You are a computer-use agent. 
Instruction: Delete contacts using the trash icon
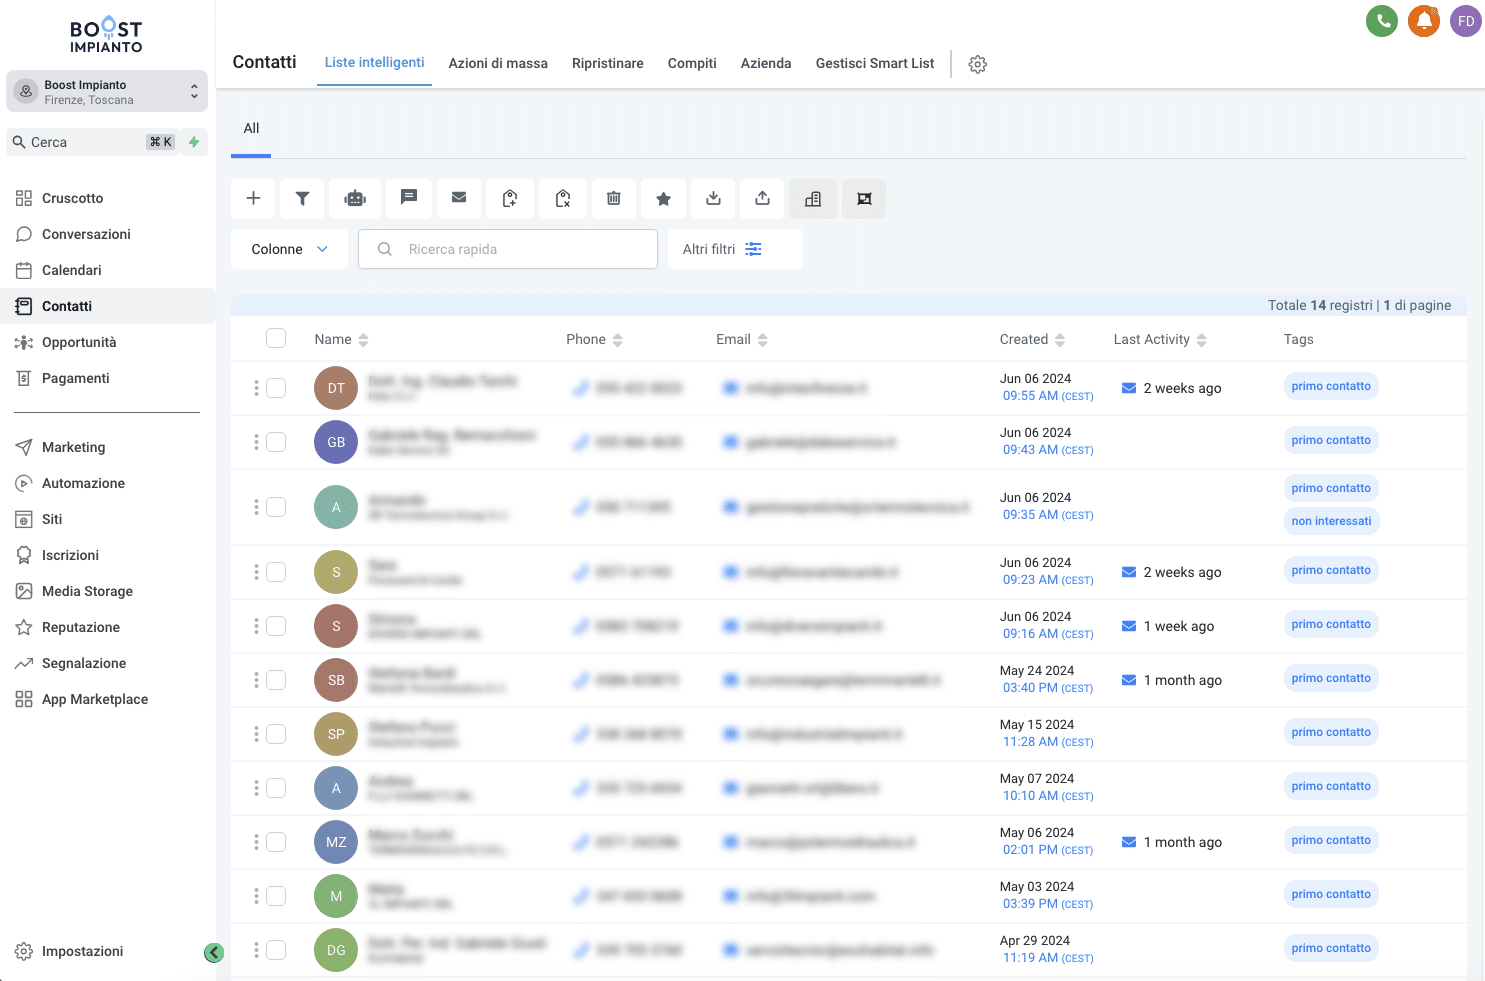click(x=614, y=199)
